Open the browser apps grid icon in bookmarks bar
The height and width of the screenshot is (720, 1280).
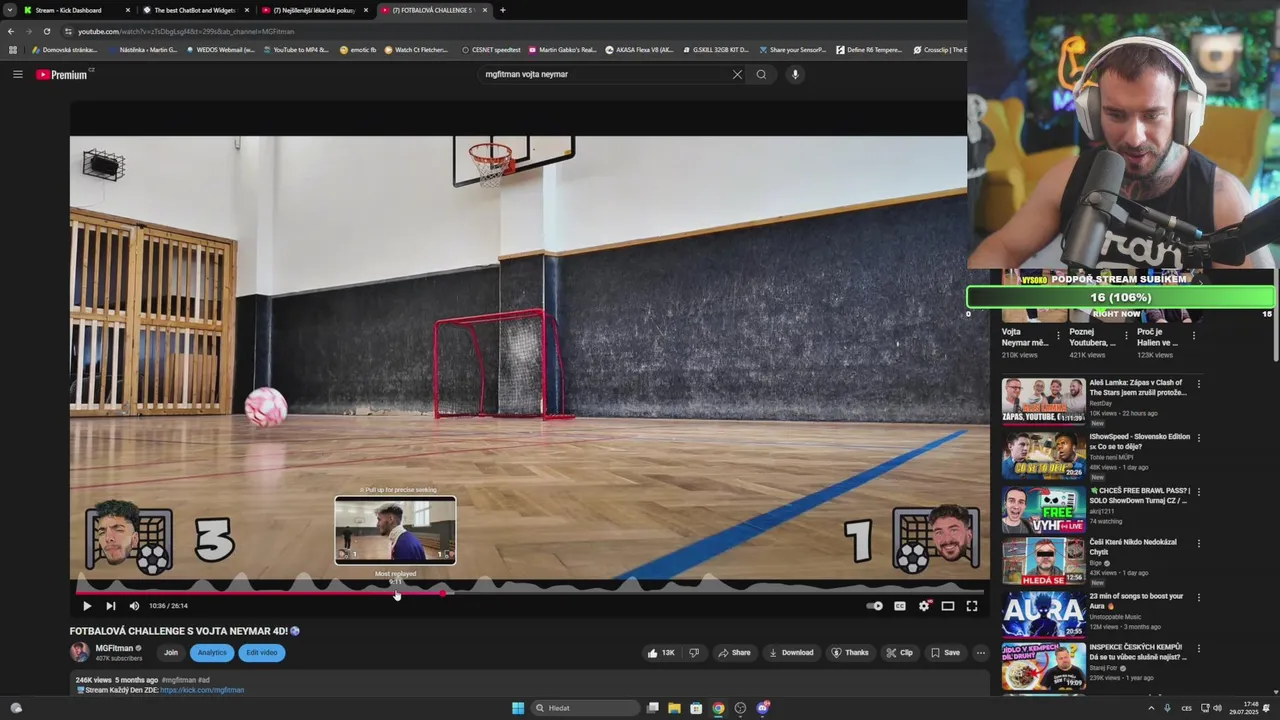[x=13, y=49]
